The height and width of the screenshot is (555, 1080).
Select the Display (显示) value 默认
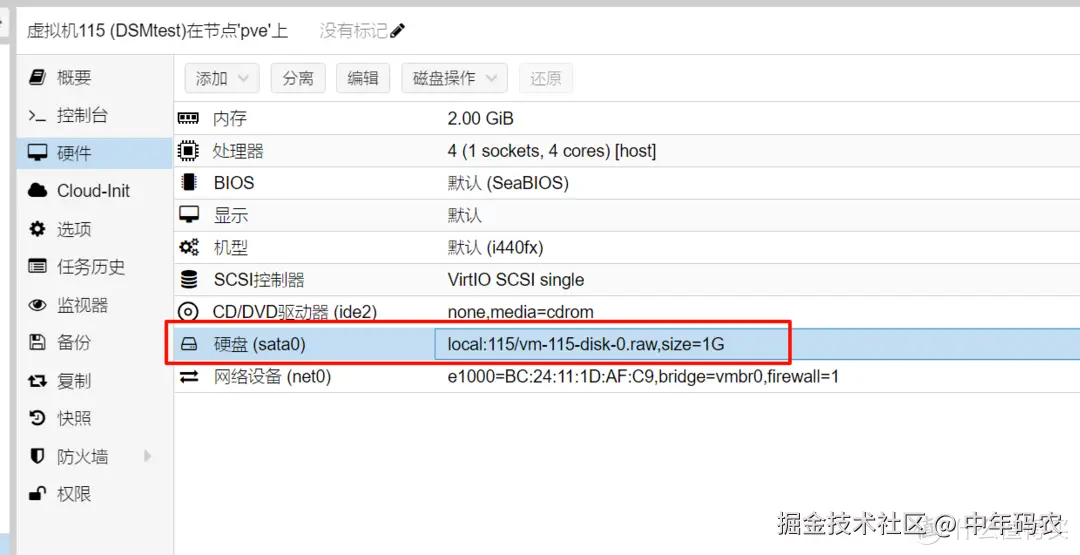[x=465, y=215]
